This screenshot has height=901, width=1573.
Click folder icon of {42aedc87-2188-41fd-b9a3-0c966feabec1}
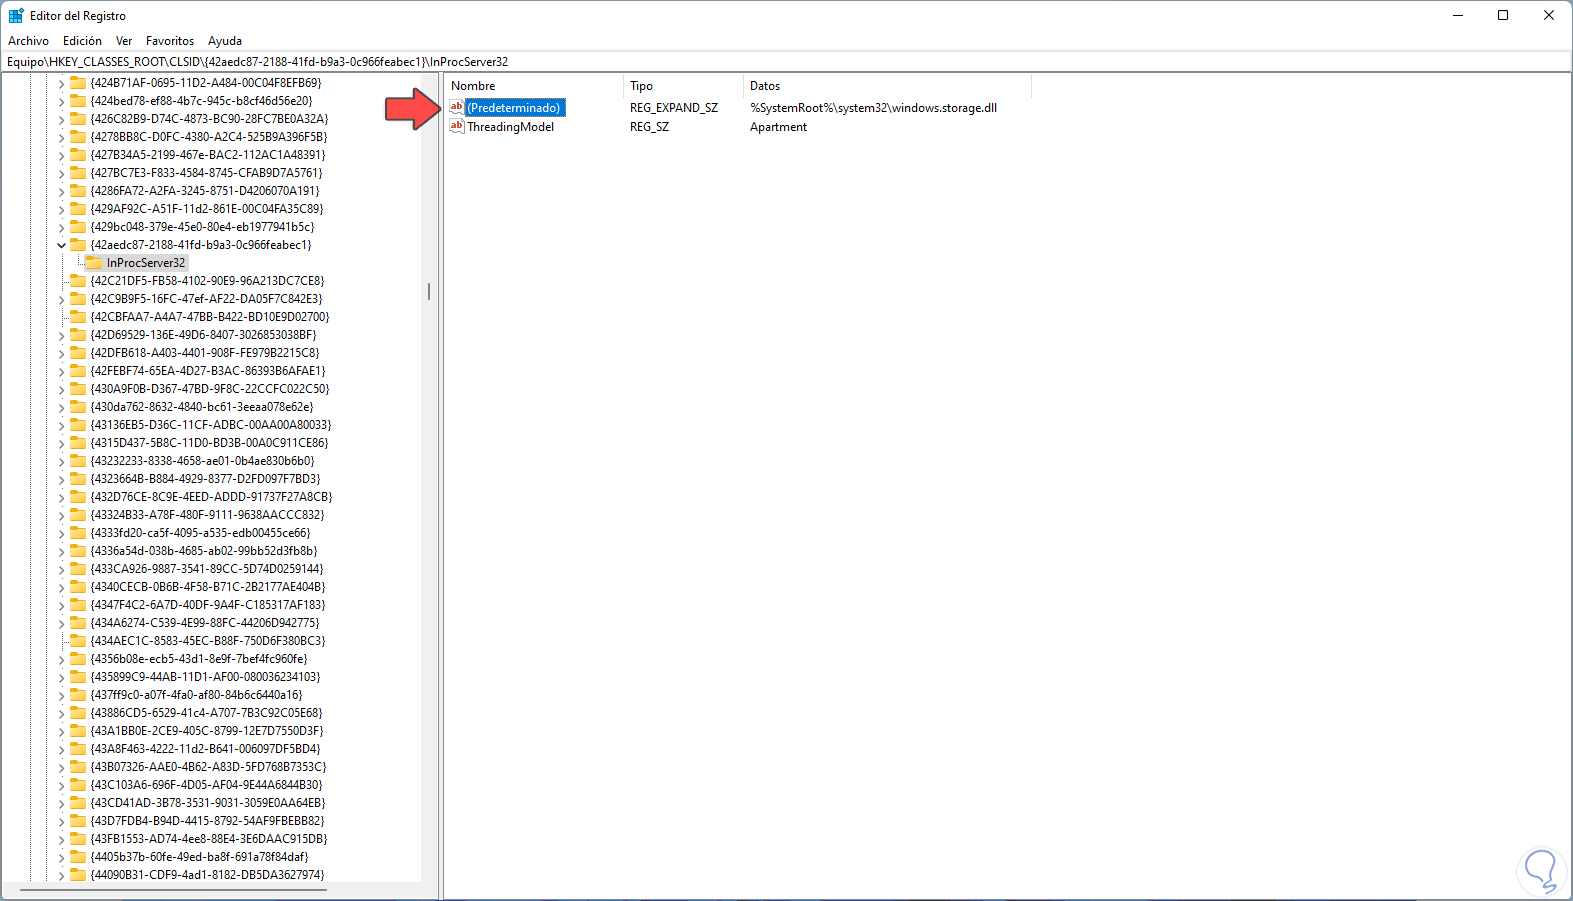point(78,244)
